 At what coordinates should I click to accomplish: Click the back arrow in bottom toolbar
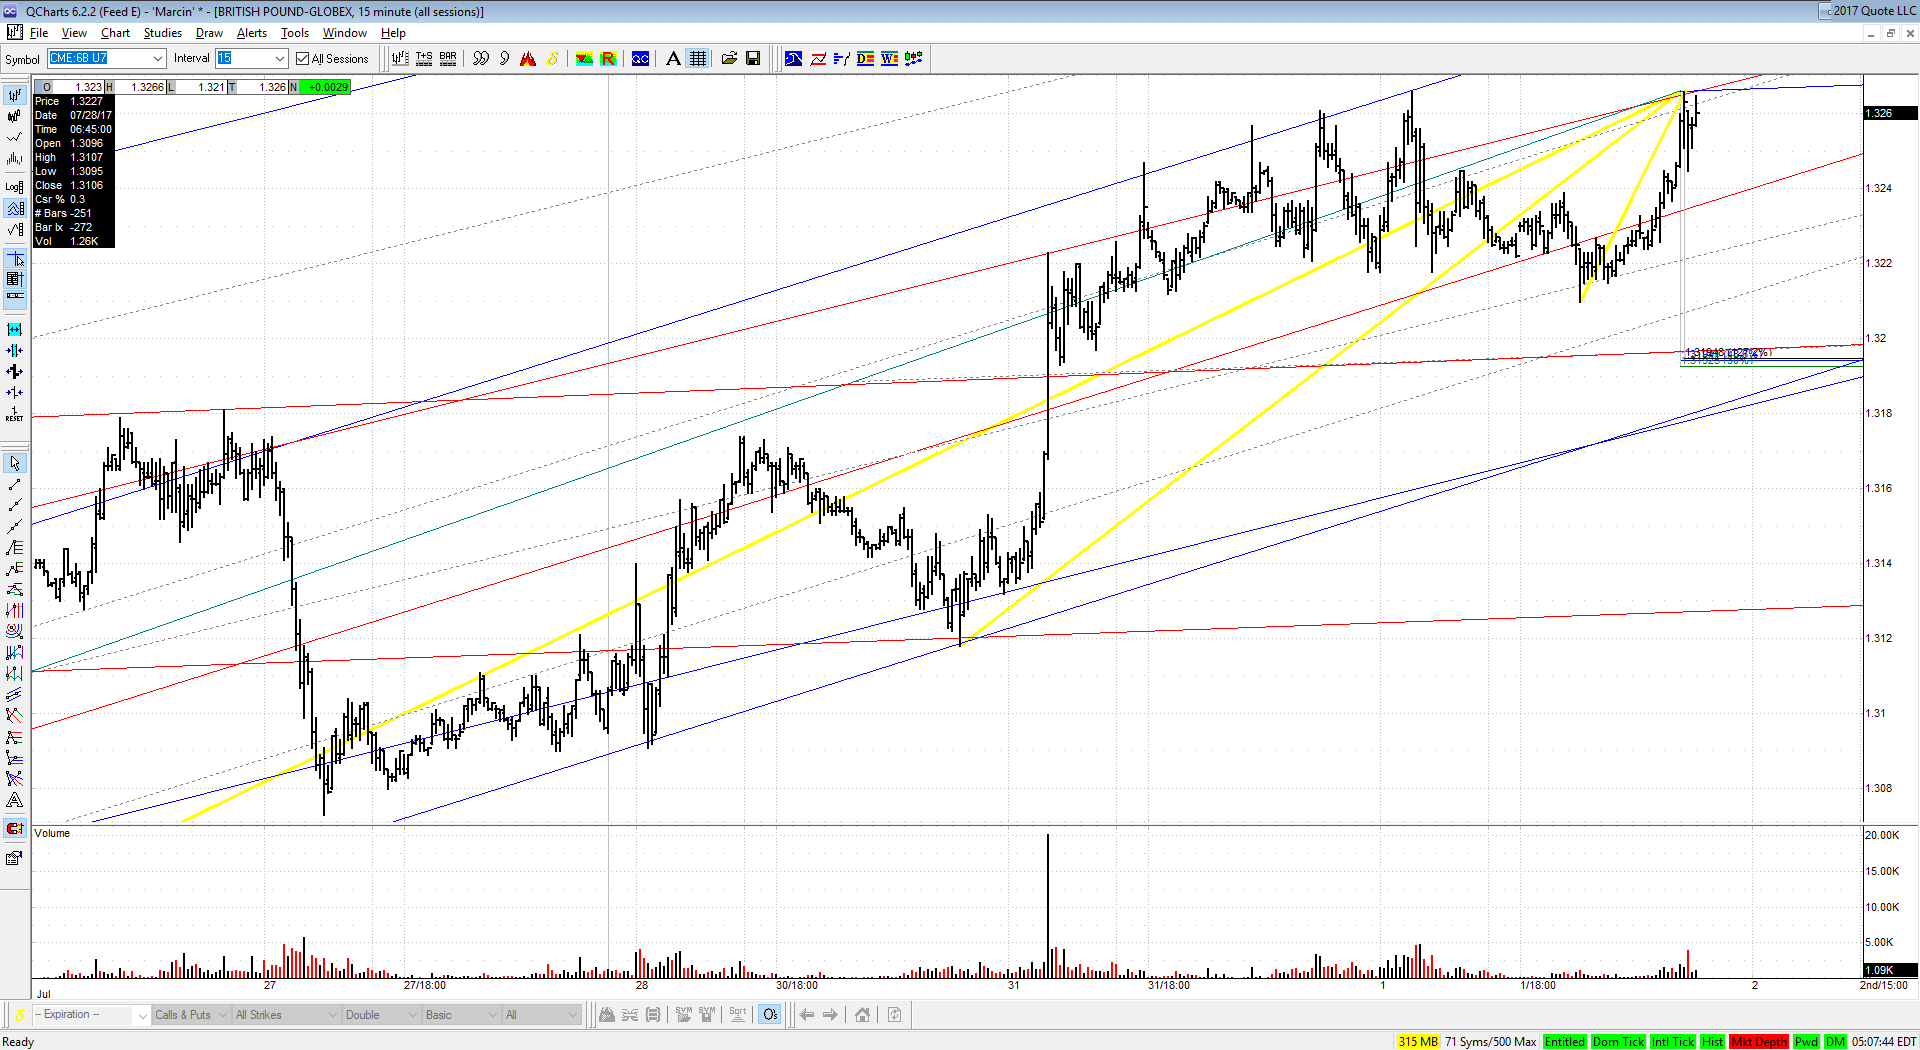807,1015
